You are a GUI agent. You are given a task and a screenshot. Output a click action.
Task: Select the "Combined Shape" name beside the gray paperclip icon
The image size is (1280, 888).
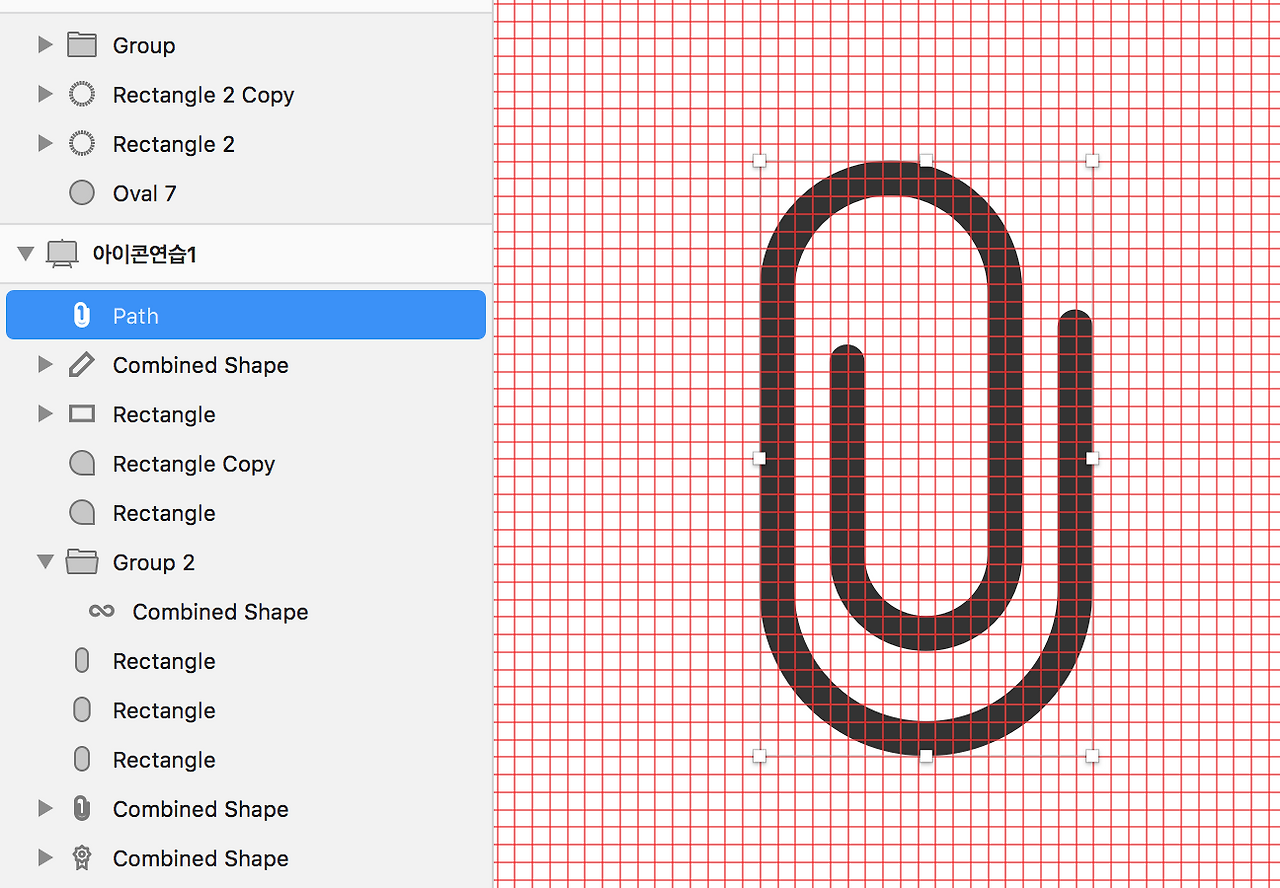coord(201,809)
